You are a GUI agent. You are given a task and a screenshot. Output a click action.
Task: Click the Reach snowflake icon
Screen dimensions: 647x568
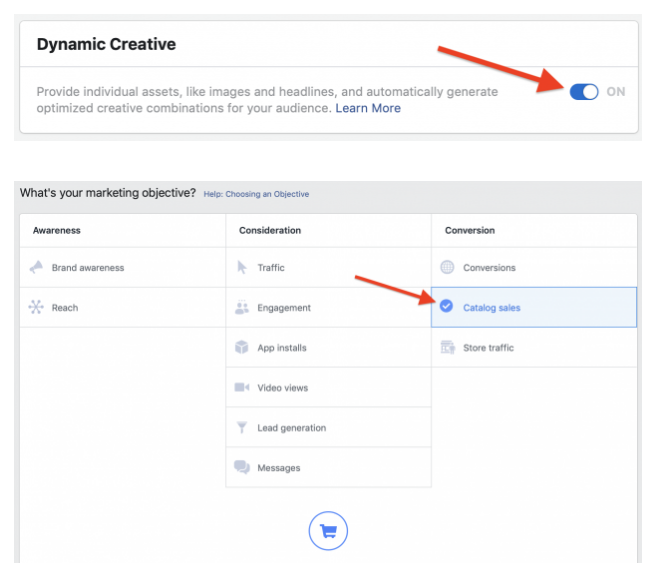click(36, 308)
